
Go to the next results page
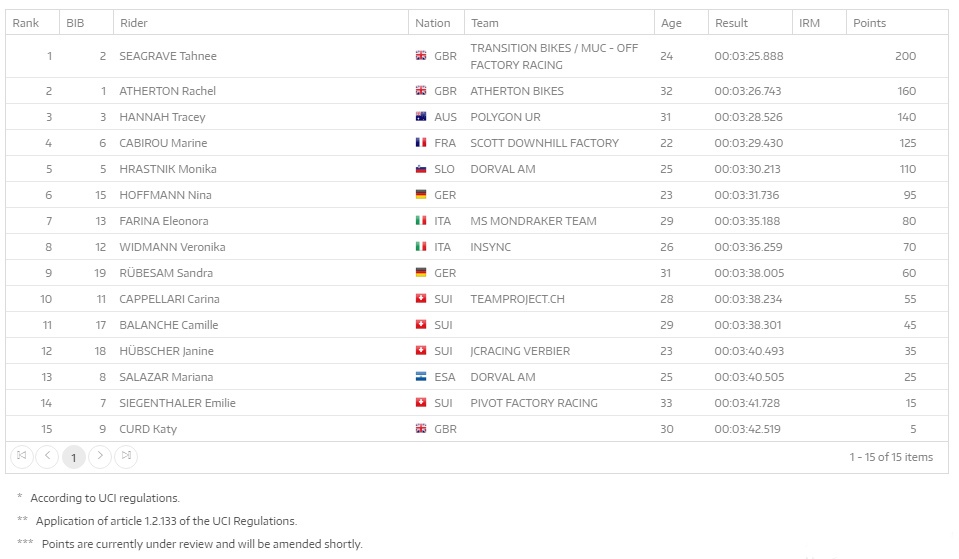click(100, 456)
